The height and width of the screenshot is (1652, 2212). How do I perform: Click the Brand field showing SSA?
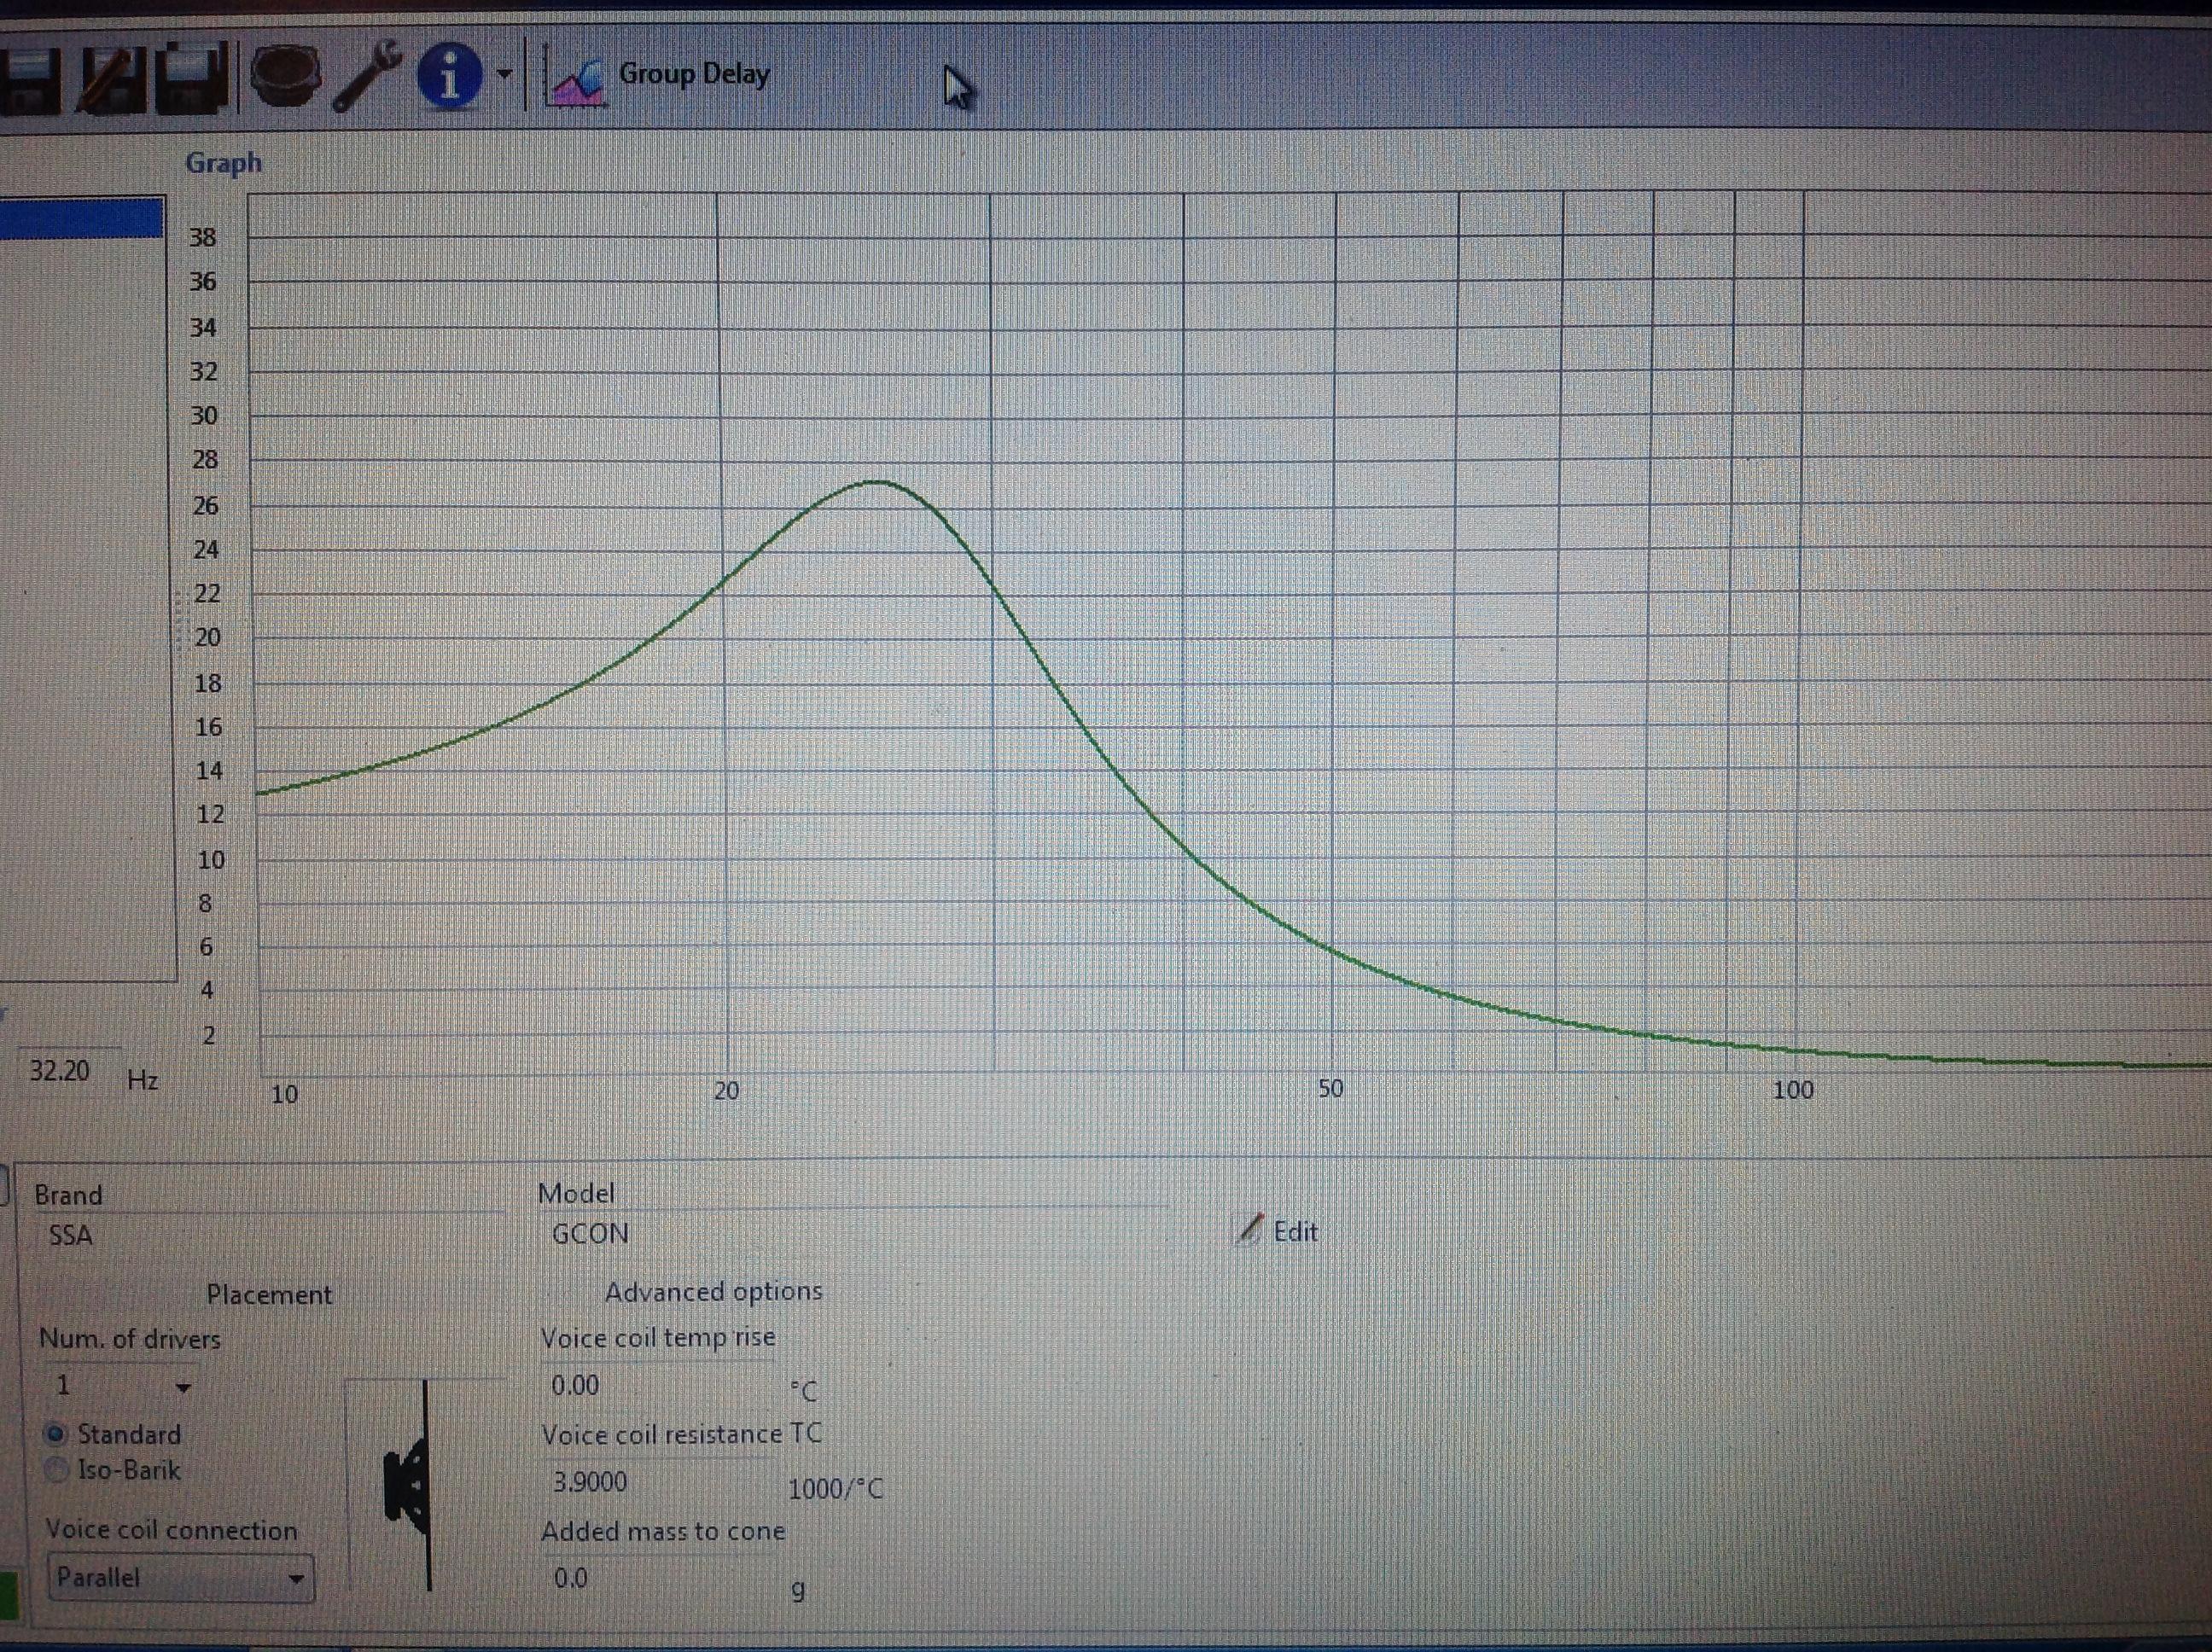(268, 1236)
